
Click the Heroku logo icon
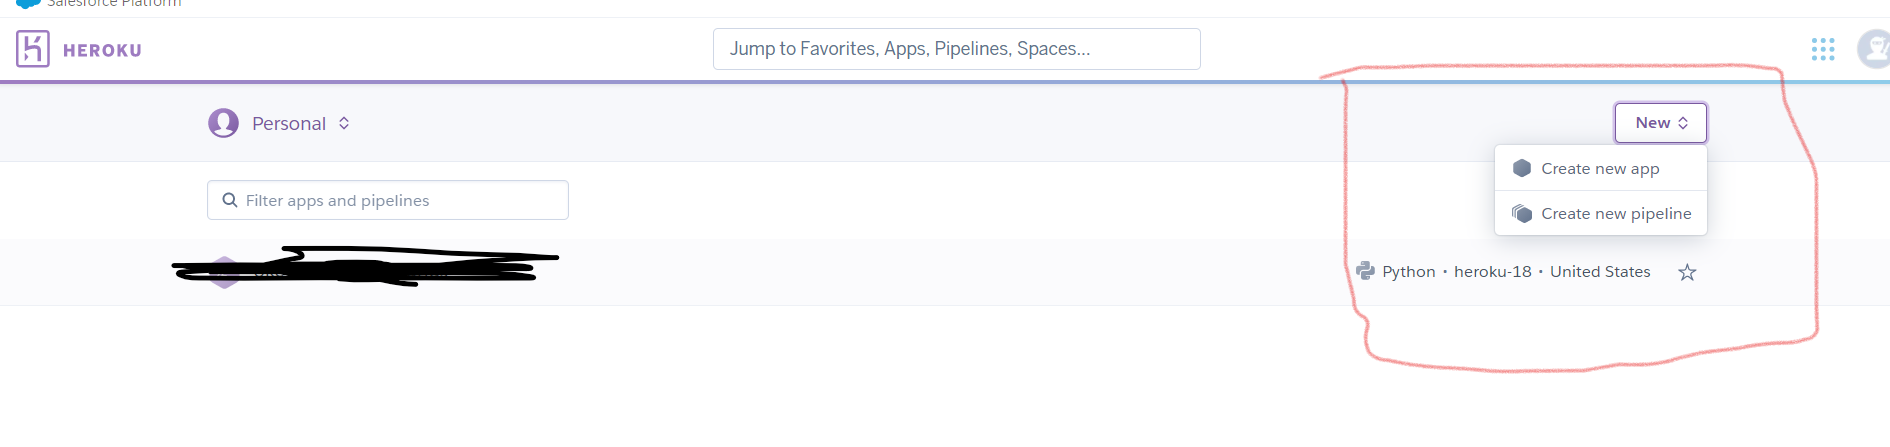pos(33,49)
